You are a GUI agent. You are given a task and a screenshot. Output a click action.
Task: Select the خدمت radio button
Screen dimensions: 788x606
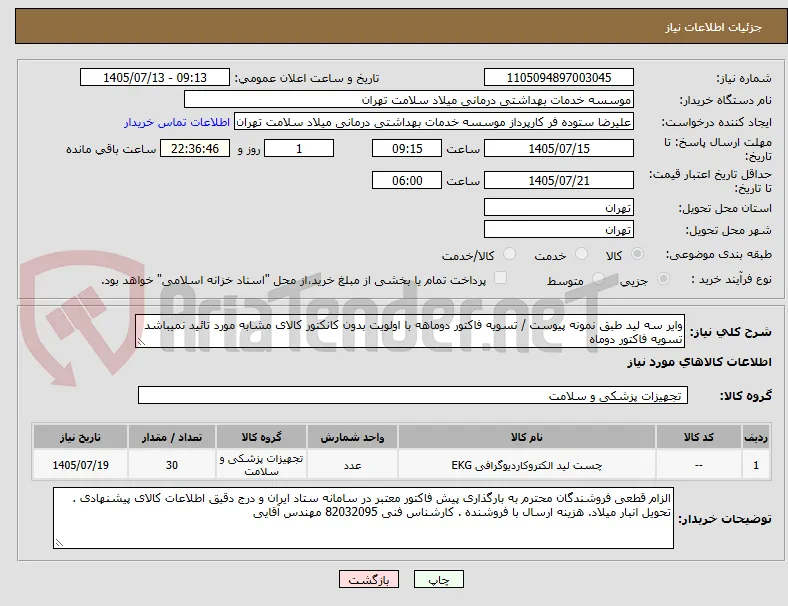point(581,254)
